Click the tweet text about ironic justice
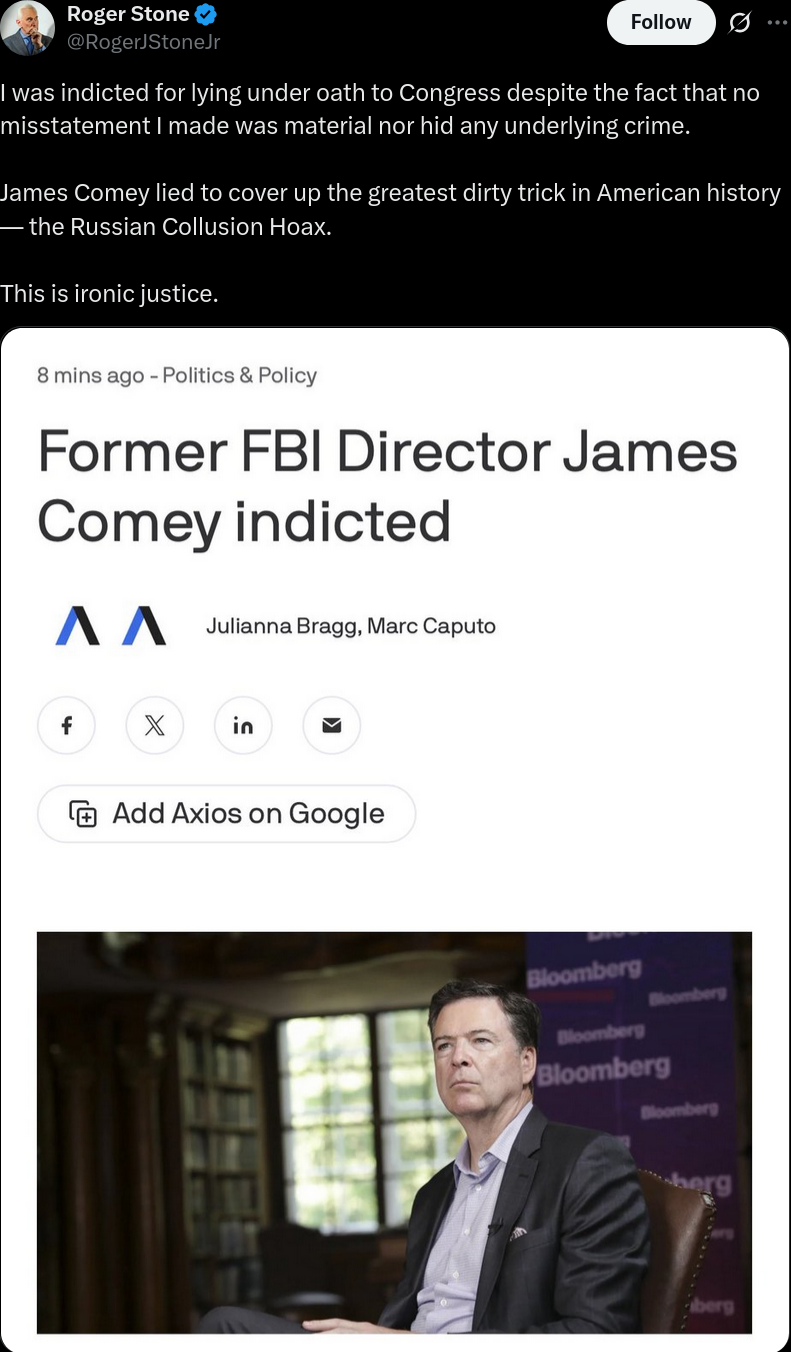Screen dimensions: 791x1352 pyautogui.click(x=109, y=294)
